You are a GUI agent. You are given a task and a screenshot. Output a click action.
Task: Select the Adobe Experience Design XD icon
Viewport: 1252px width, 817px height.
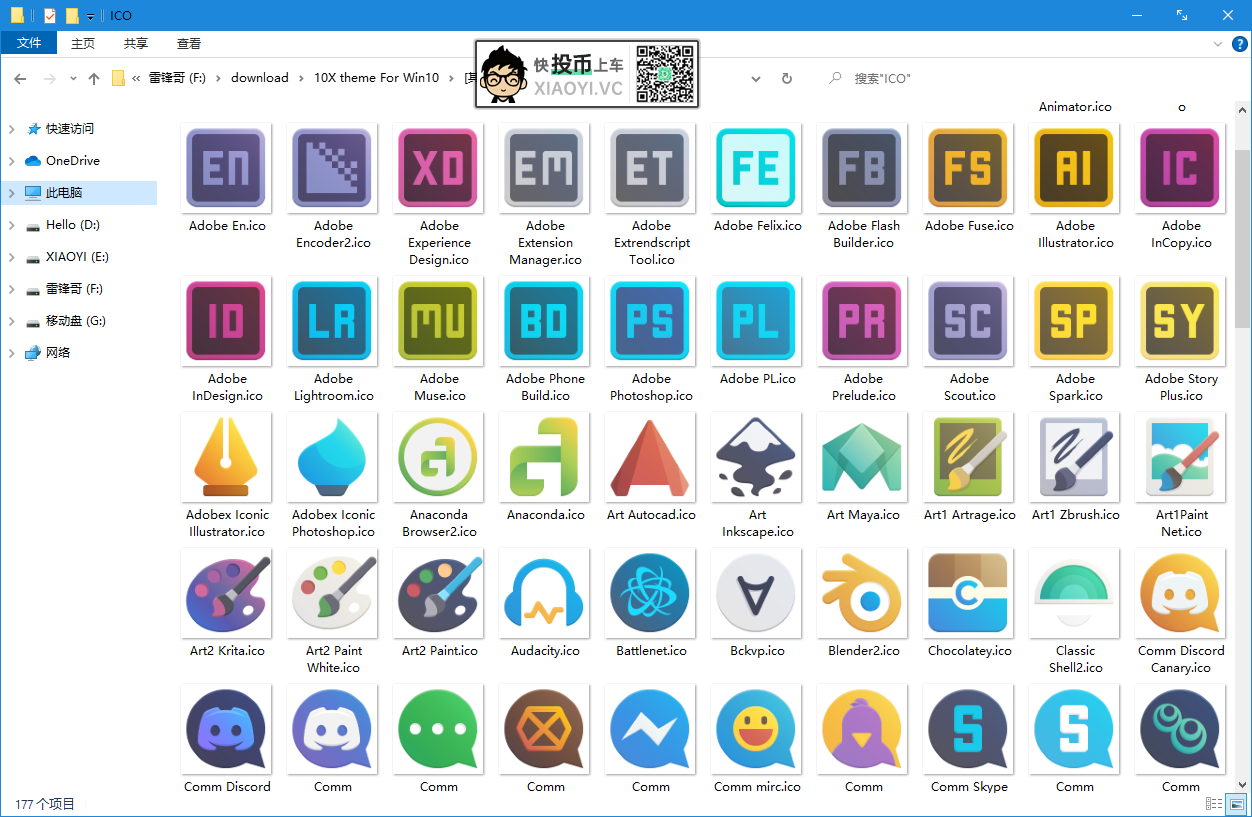439,168
